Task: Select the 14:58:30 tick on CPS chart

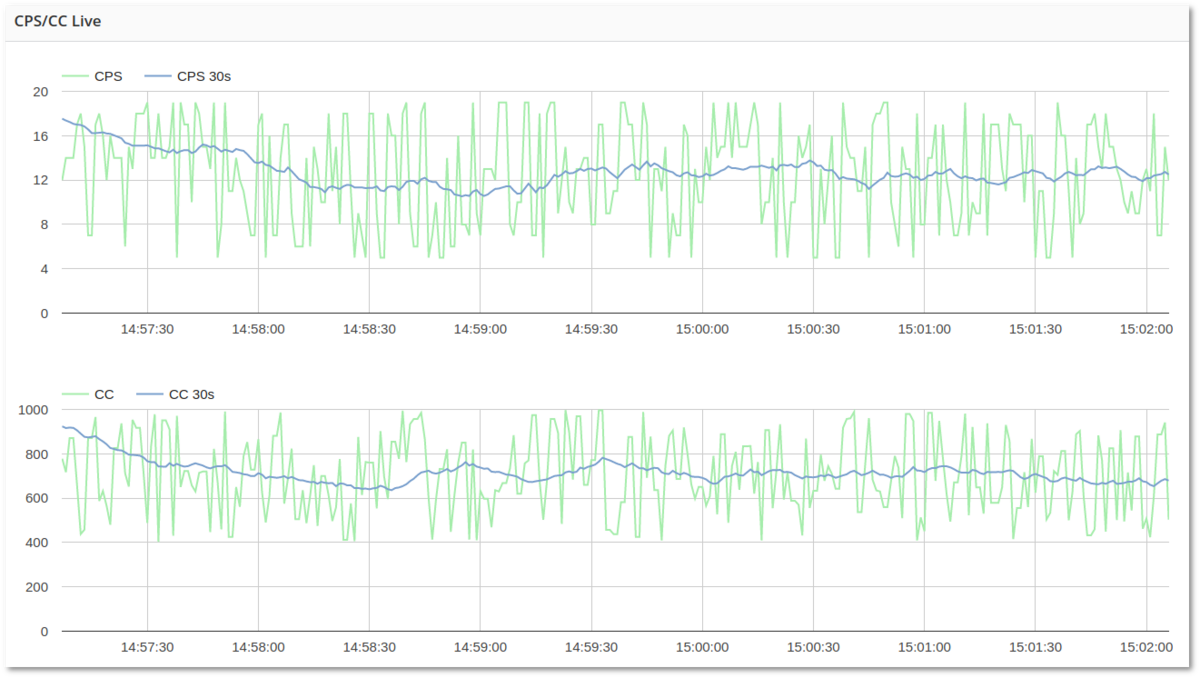Action: [x=369, y=328]
